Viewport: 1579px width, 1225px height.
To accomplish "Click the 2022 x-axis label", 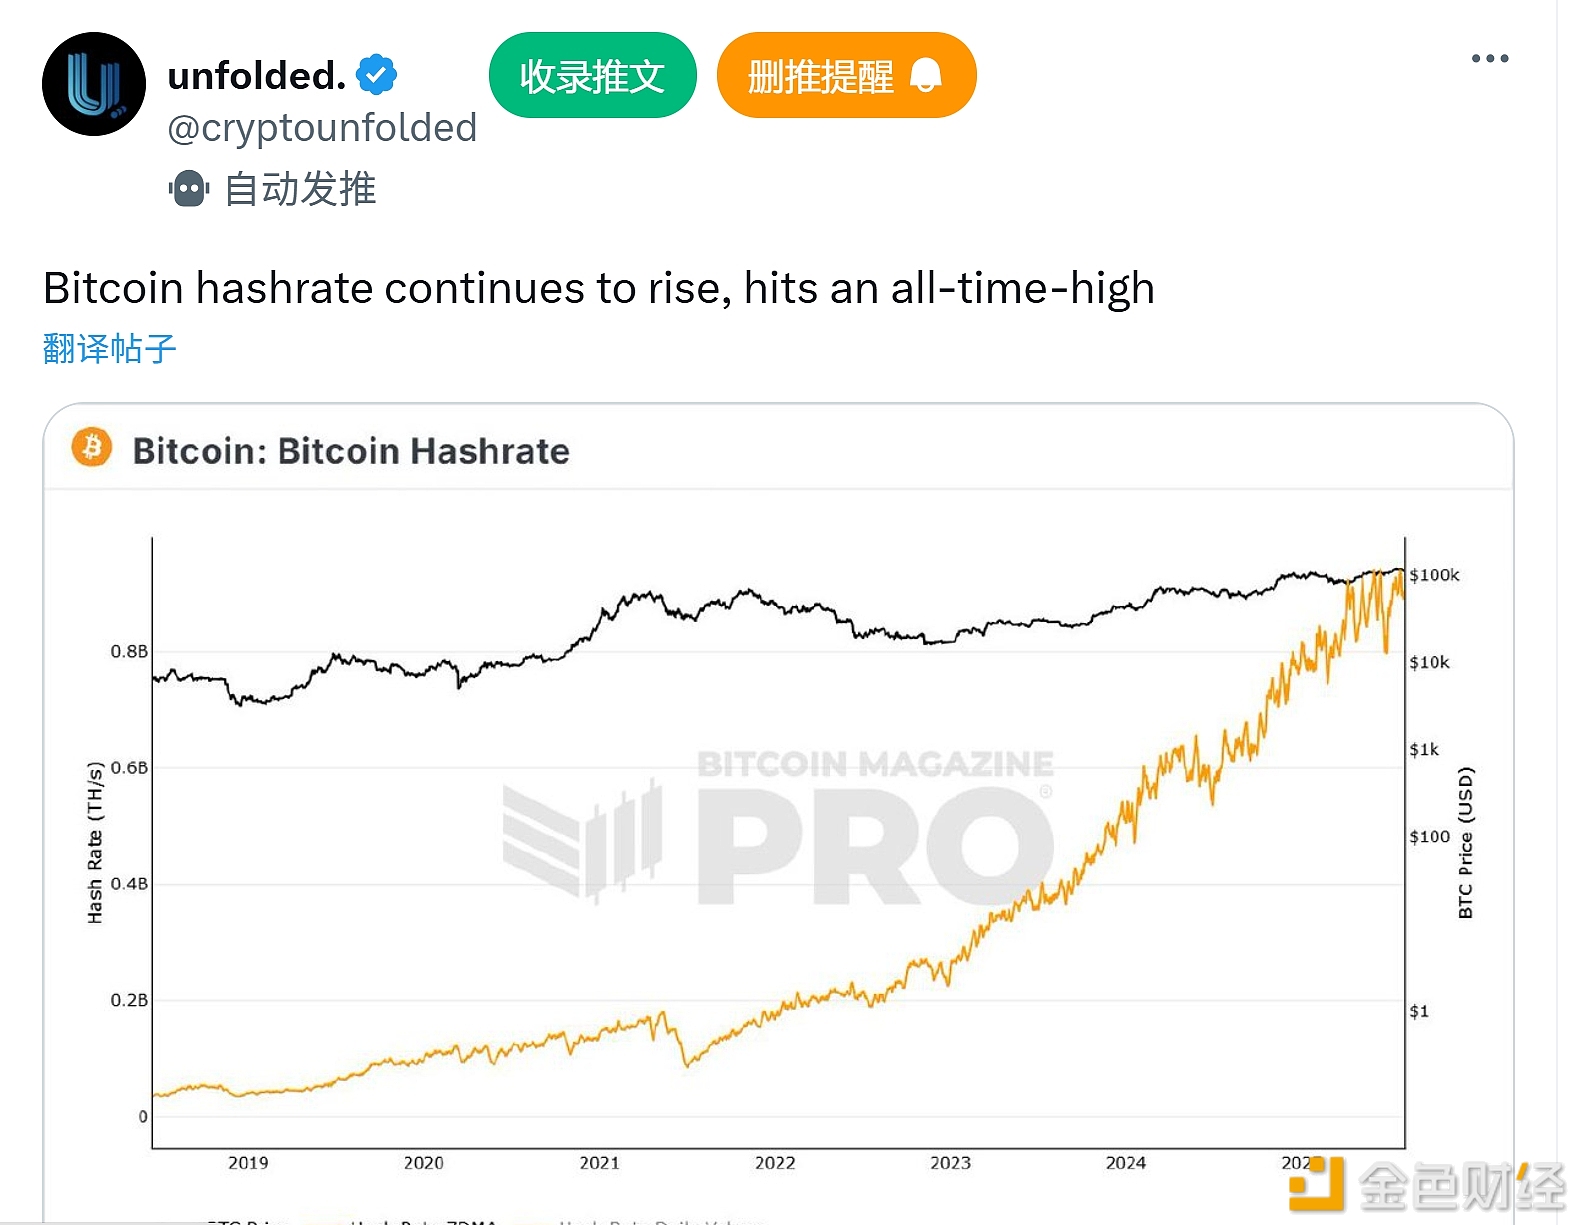I will (x=775, y=1163).
